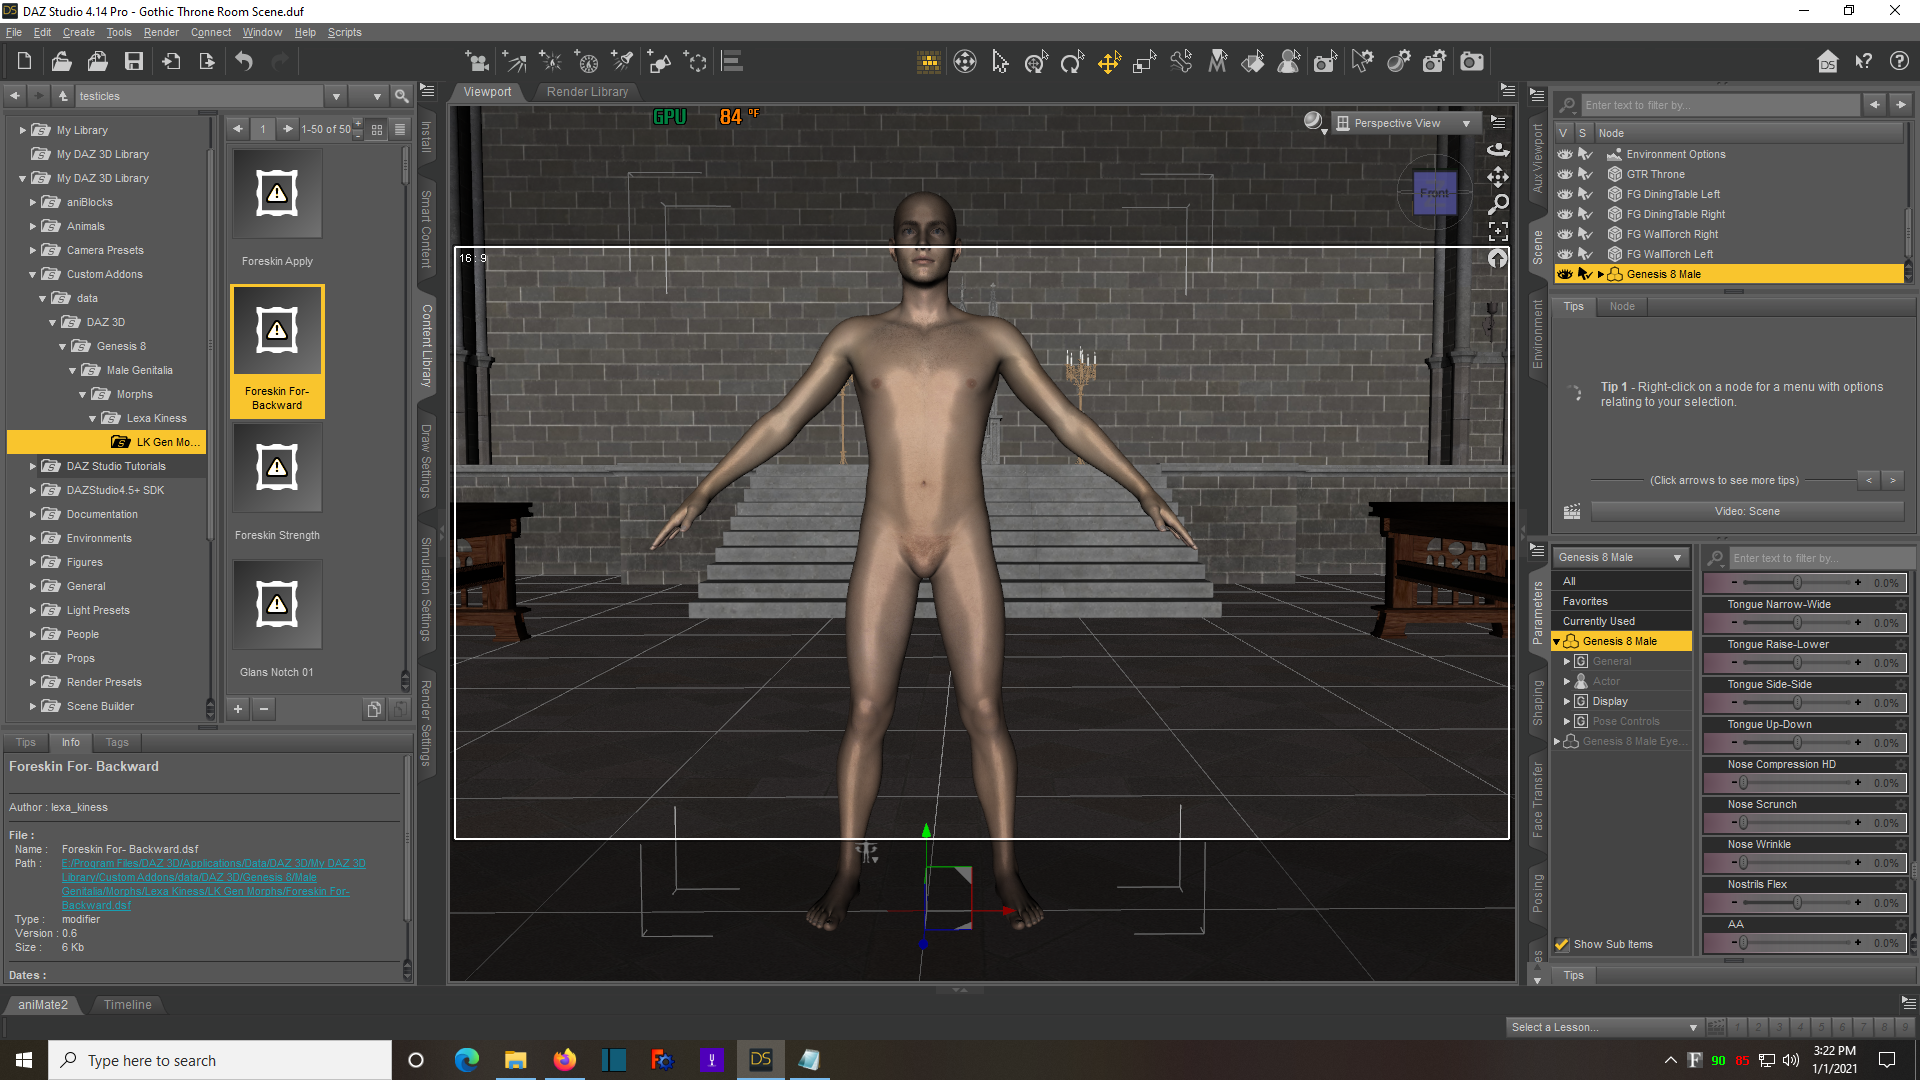Click the viewport zoom magnifier icon
1920x1080 pixels.
pos(1498,205)
